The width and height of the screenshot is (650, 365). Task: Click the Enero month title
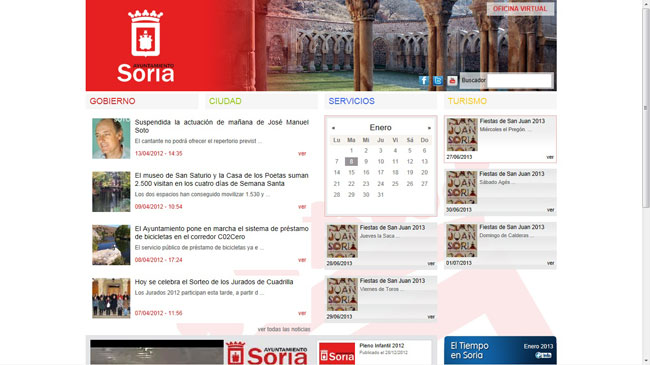point(381,128)
